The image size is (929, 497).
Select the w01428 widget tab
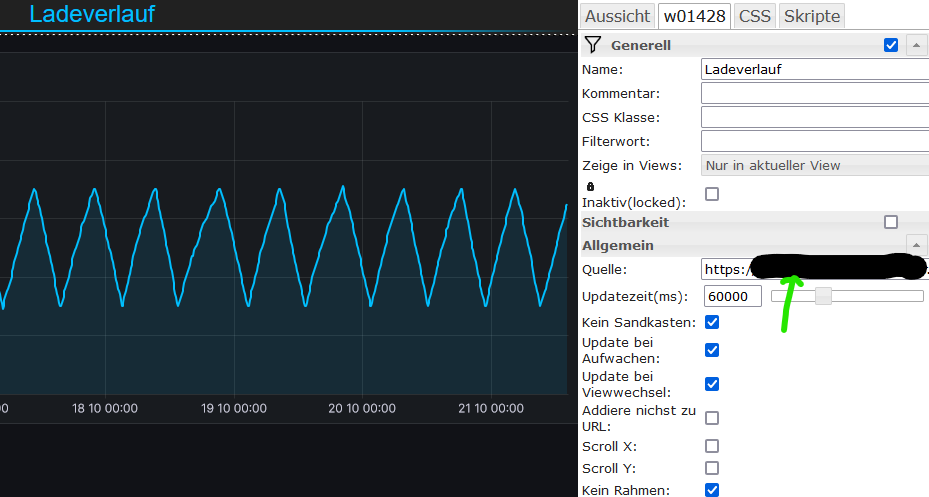694,16
